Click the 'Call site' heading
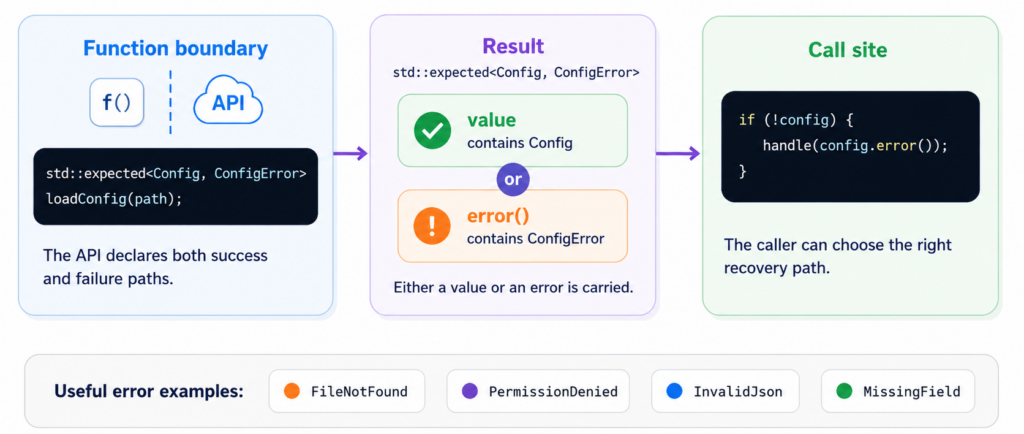The image size is (1024, 434). (x=848, y=50)
